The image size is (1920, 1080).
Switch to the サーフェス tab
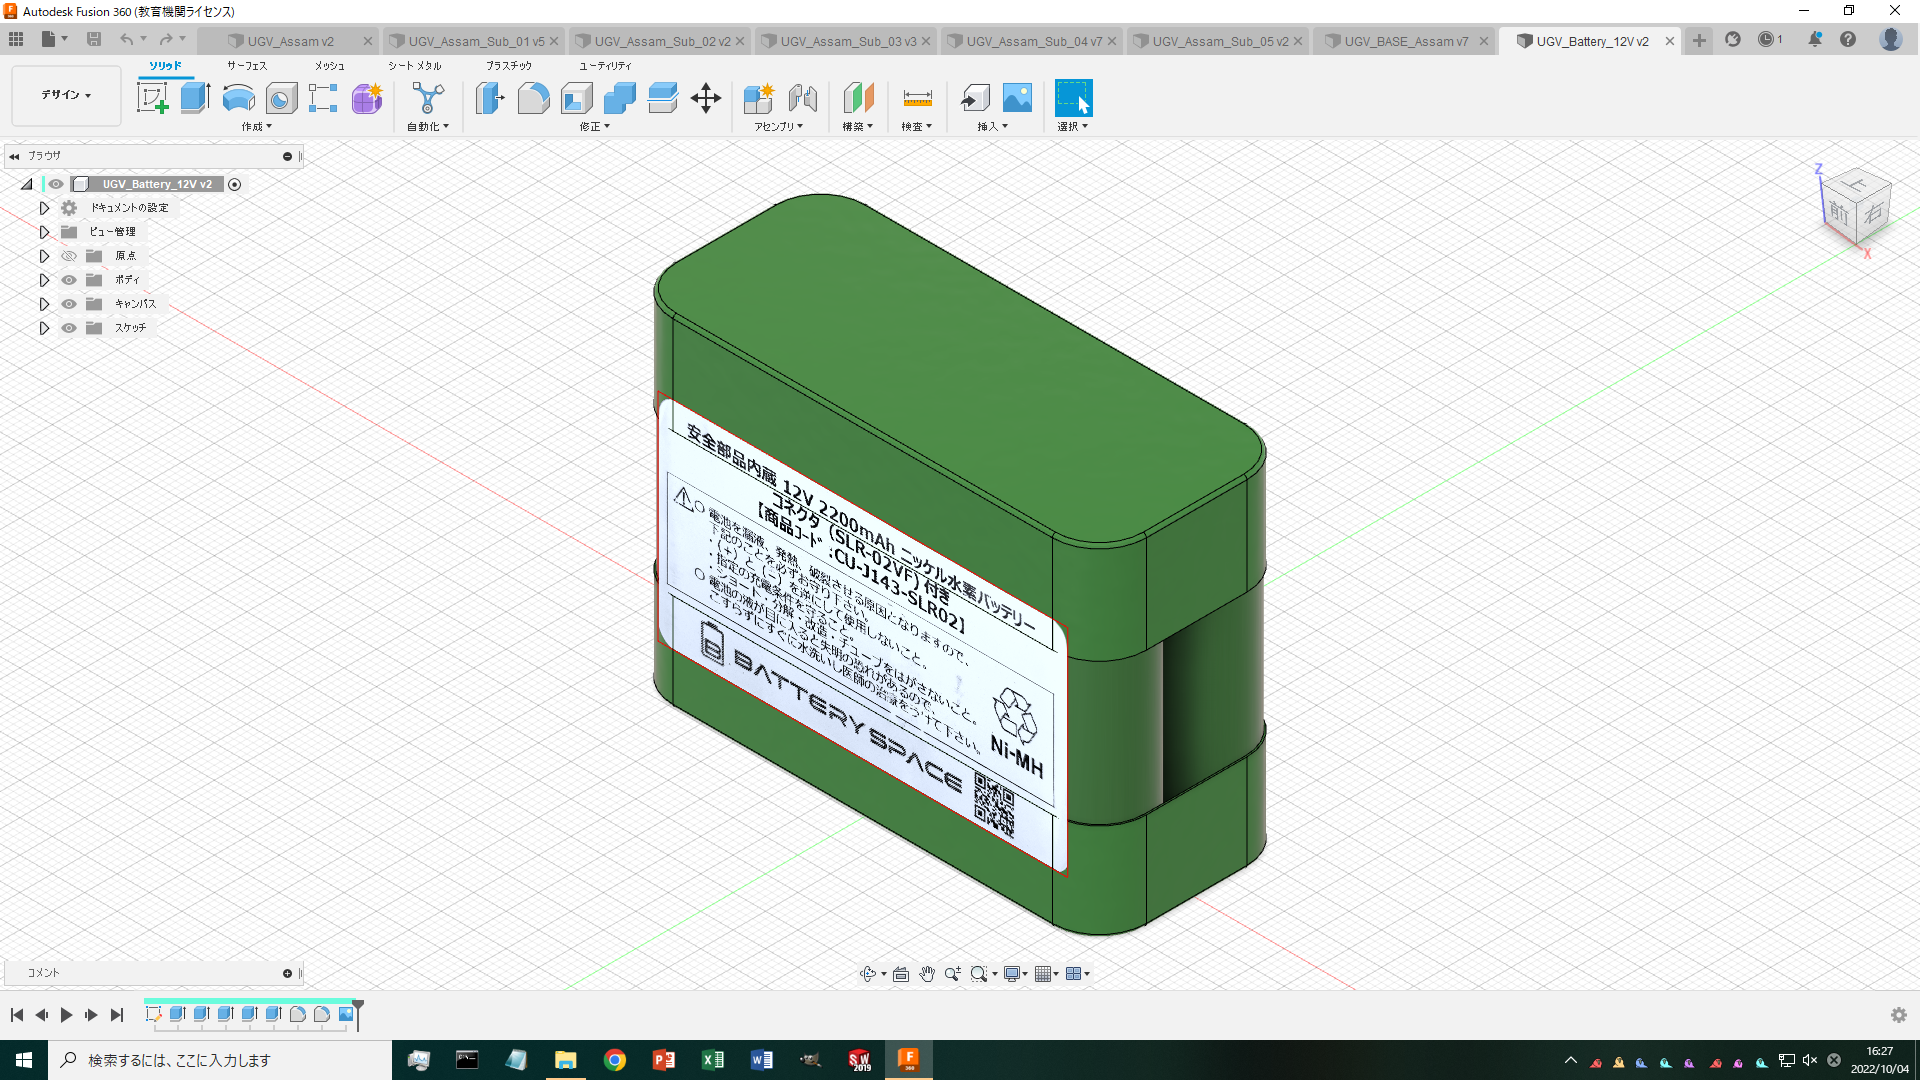tap(247, 66)
